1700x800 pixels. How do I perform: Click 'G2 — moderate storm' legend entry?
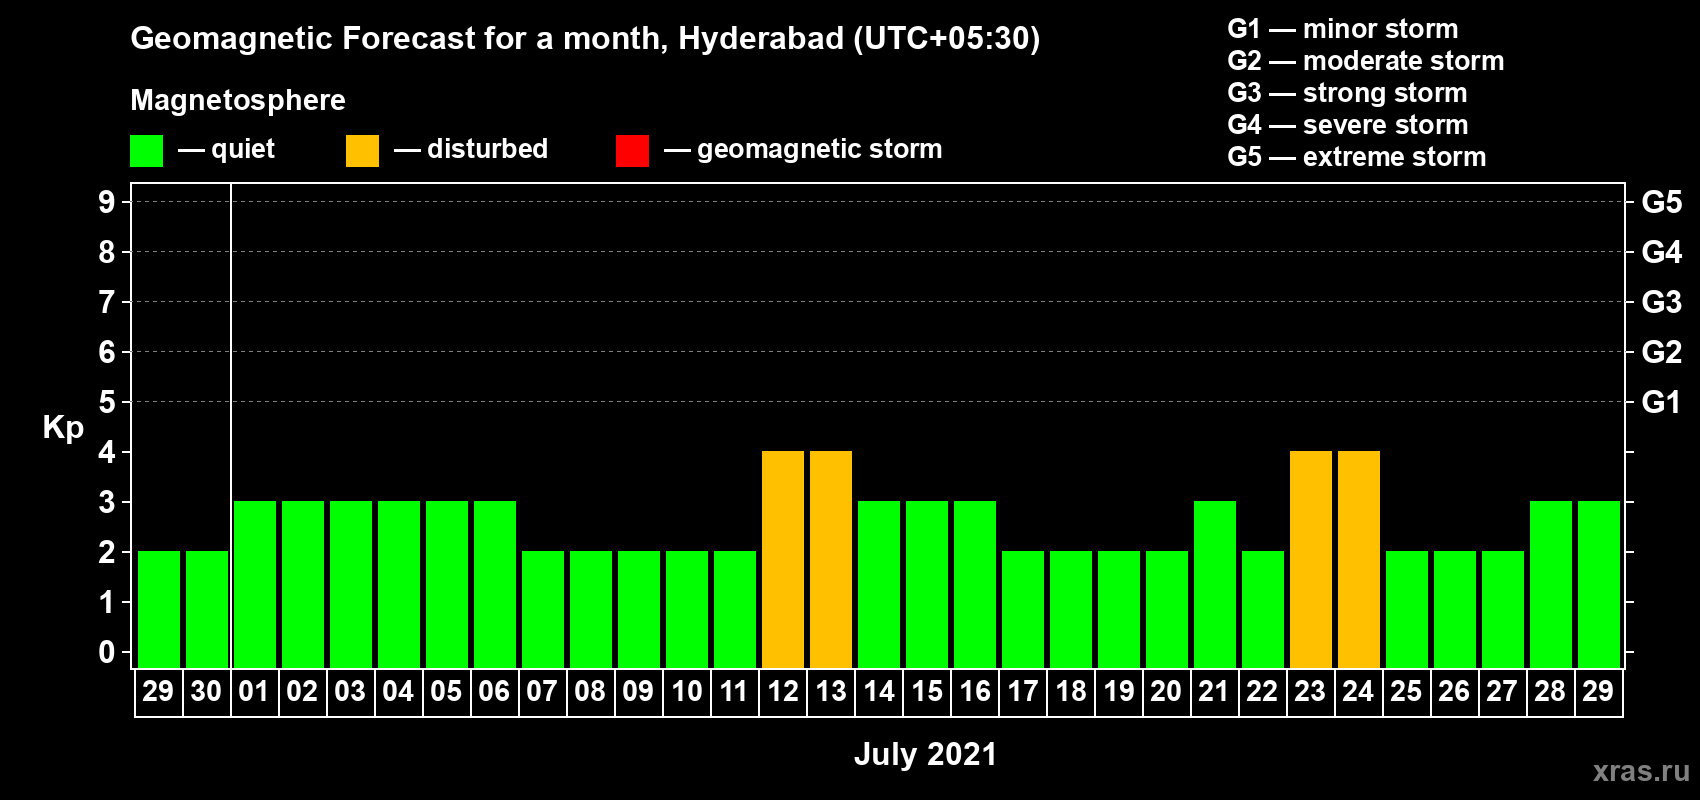[1366, 61]
